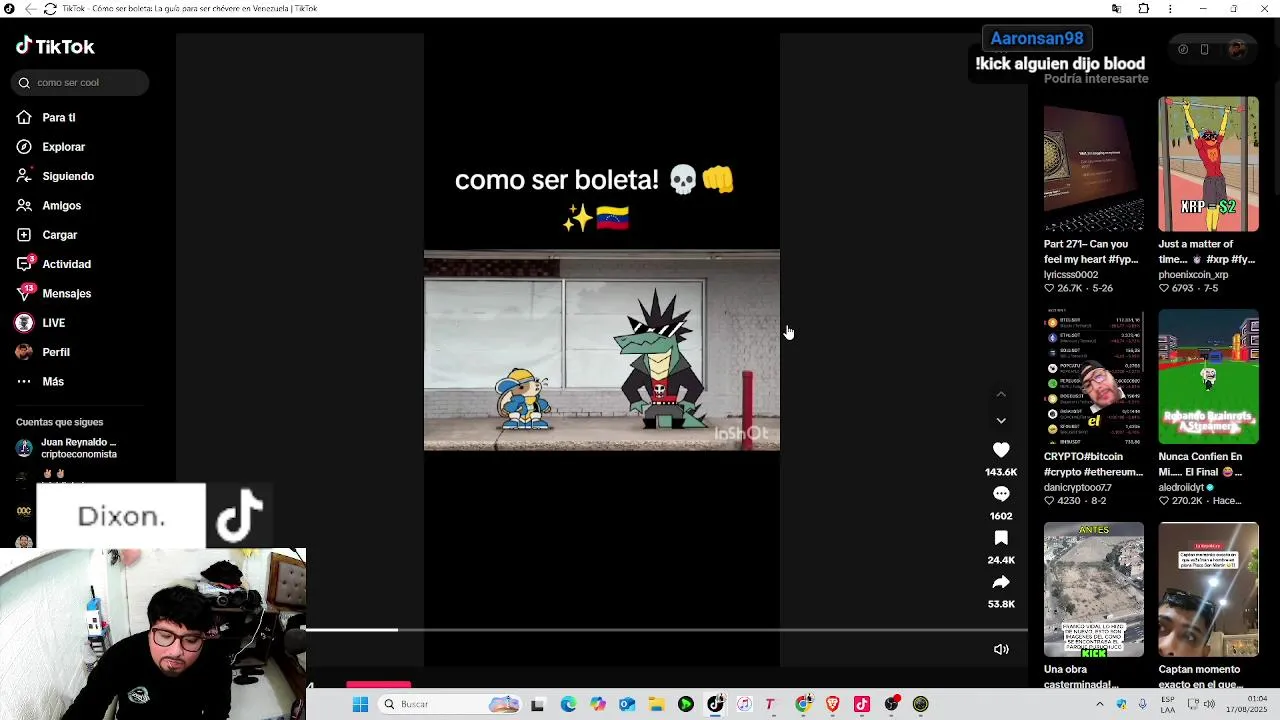
Task: Open 'Nunca Confíen En Mi' video thumbnail
Action: tap(1208, 376)
